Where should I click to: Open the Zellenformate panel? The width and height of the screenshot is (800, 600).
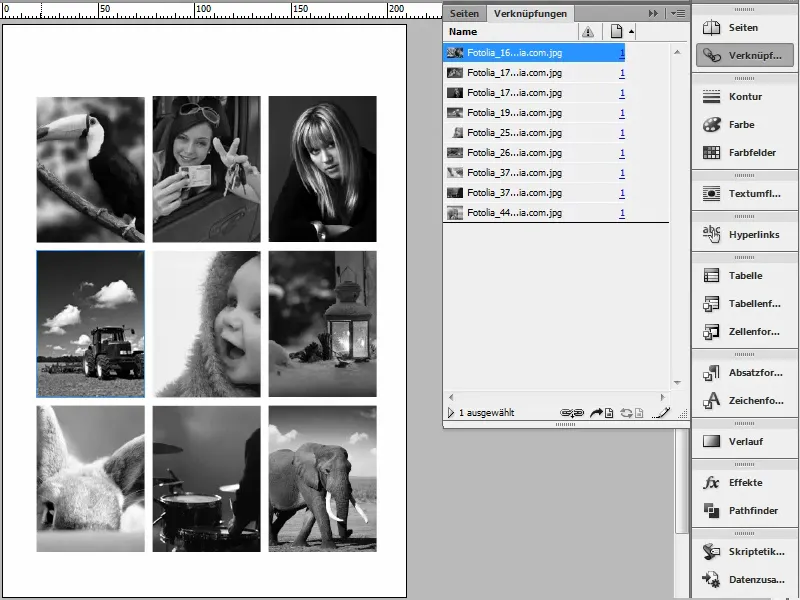[x=744, y=332]
